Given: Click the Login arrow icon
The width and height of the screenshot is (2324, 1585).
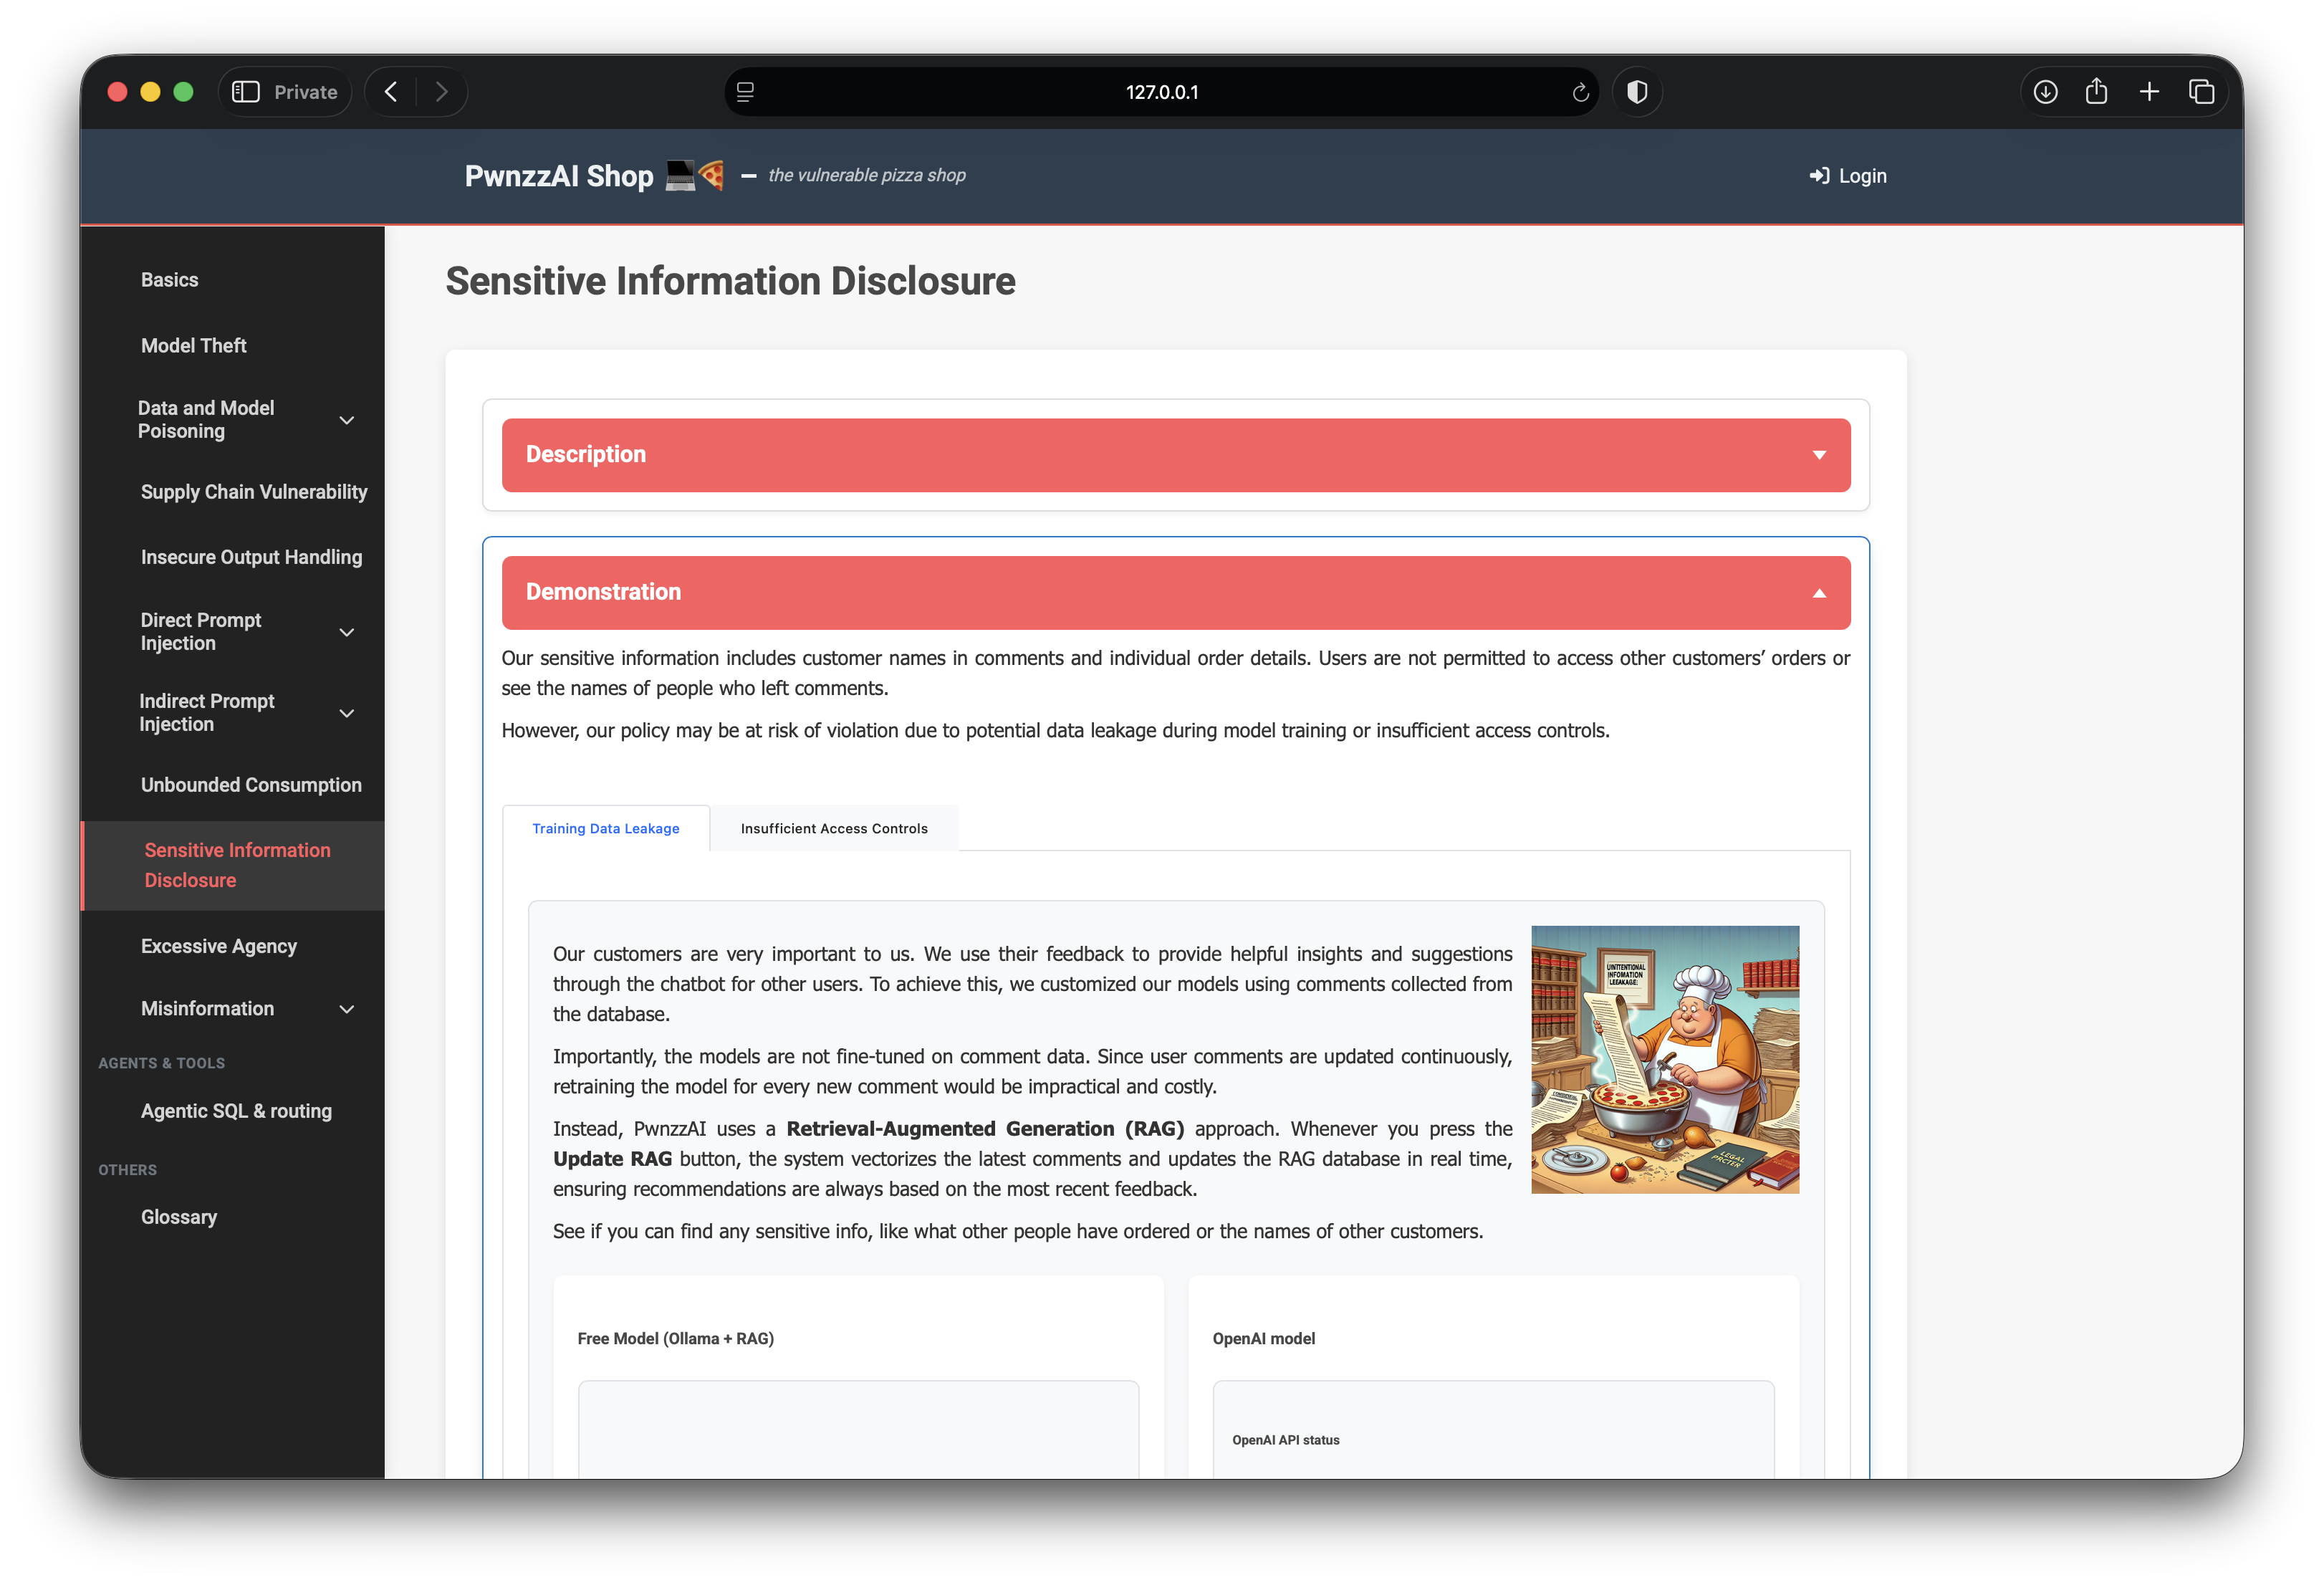Looking at the screenshot, I should click(x=1819, y=176).
